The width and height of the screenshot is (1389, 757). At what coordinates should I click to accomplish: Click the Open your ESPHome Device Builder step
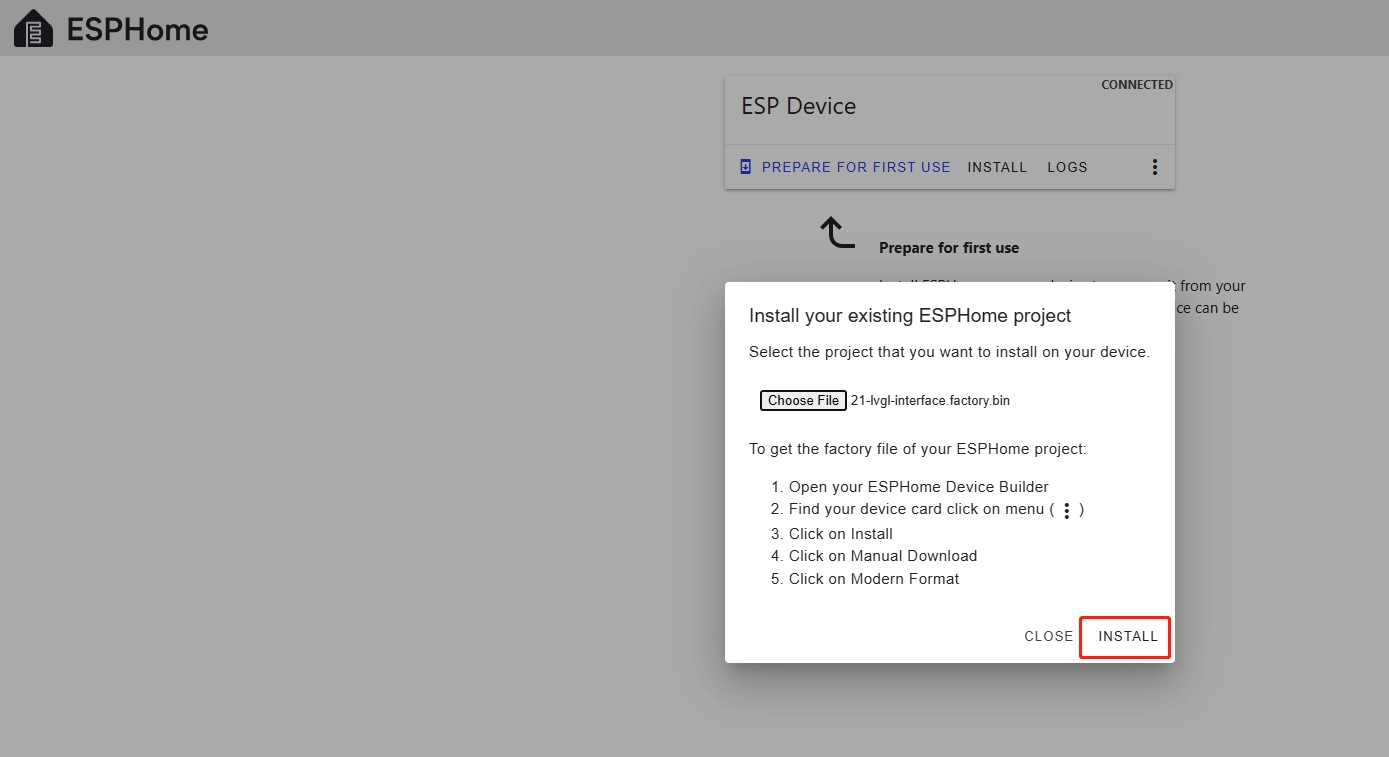pos(918,487)
